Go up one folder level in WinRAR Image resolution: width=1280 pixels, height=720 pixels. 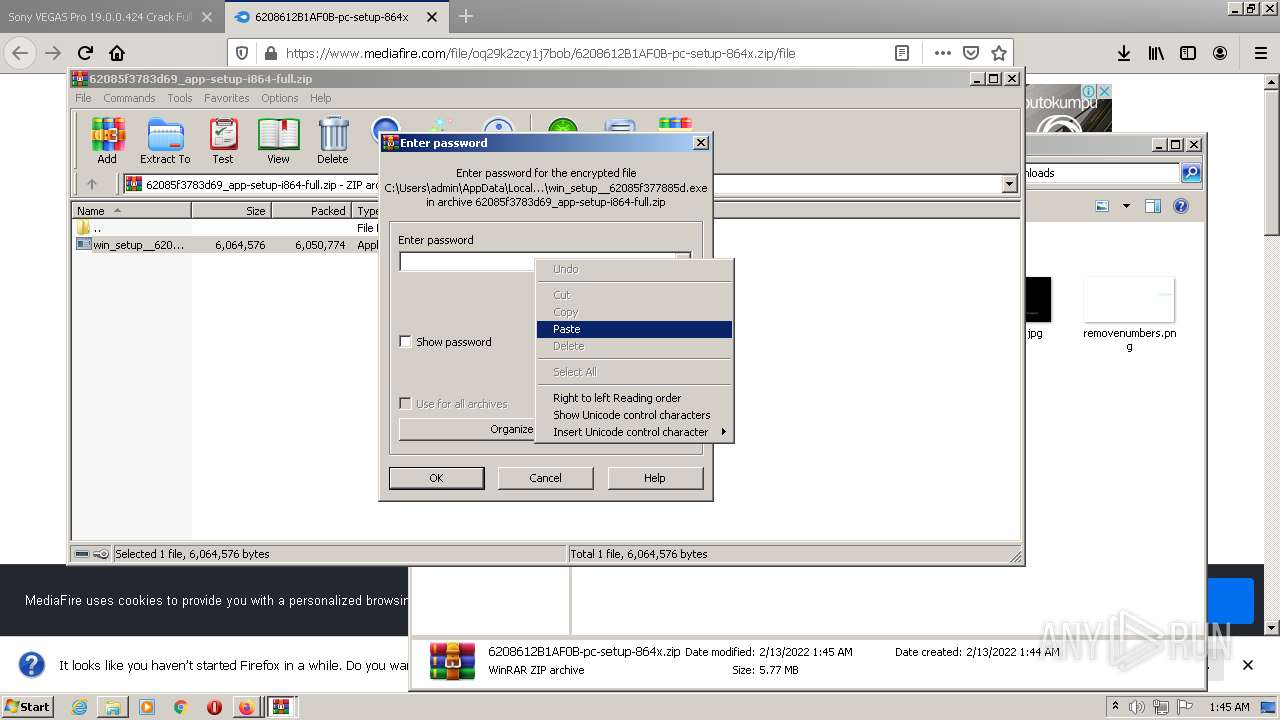coord(92,184)
